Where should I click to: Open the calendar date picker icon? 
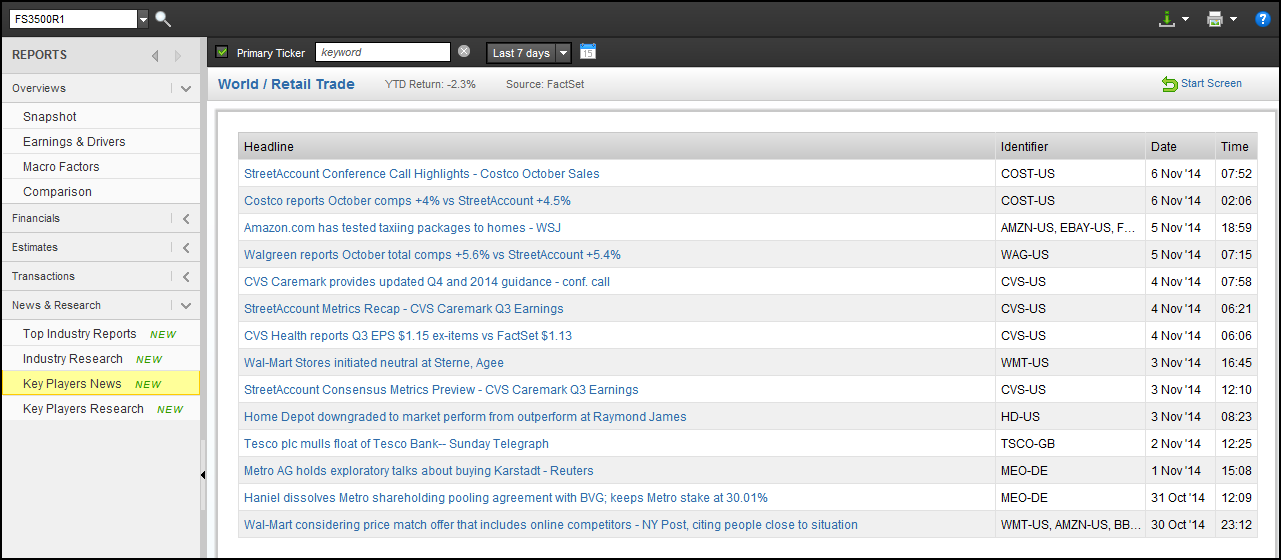588,52
